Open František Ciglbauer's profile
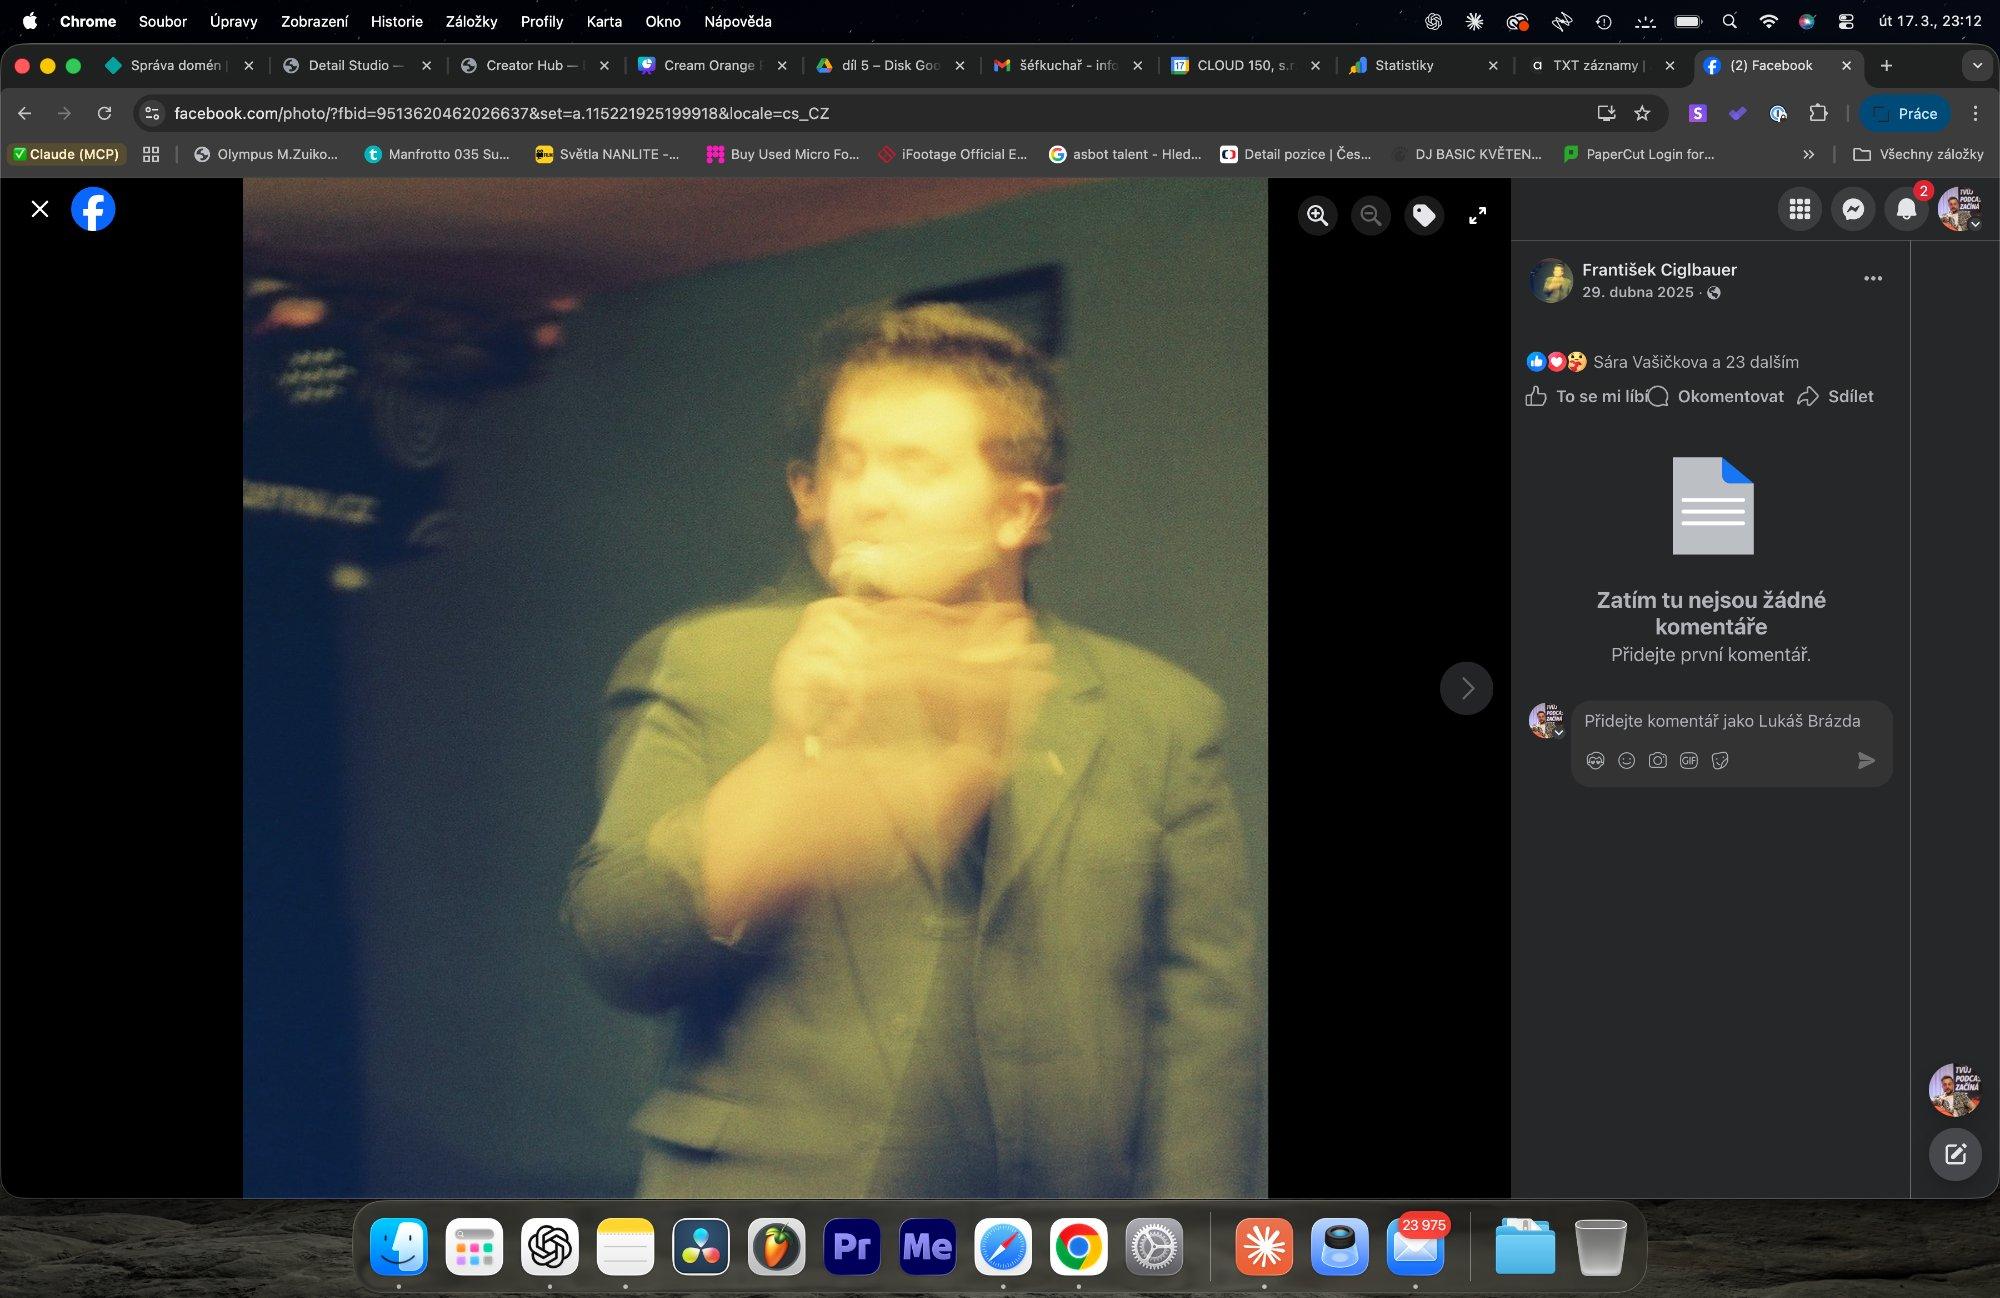 tap(1659, 270)
